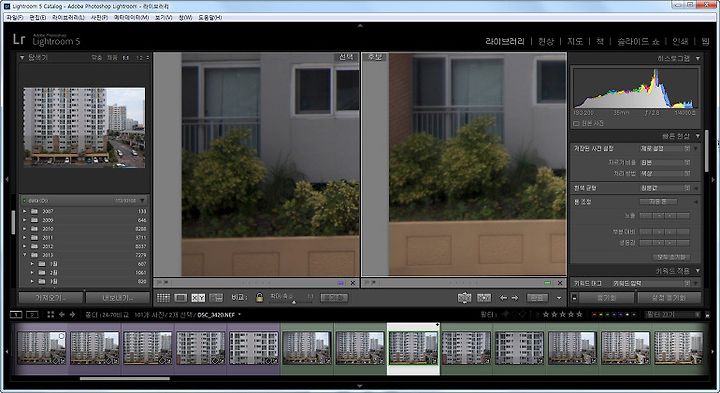Open the saved preset dropdown in Quick Develop
This screenshot has width=720, height=393.
pyautogui.click(x=665, y=149)
